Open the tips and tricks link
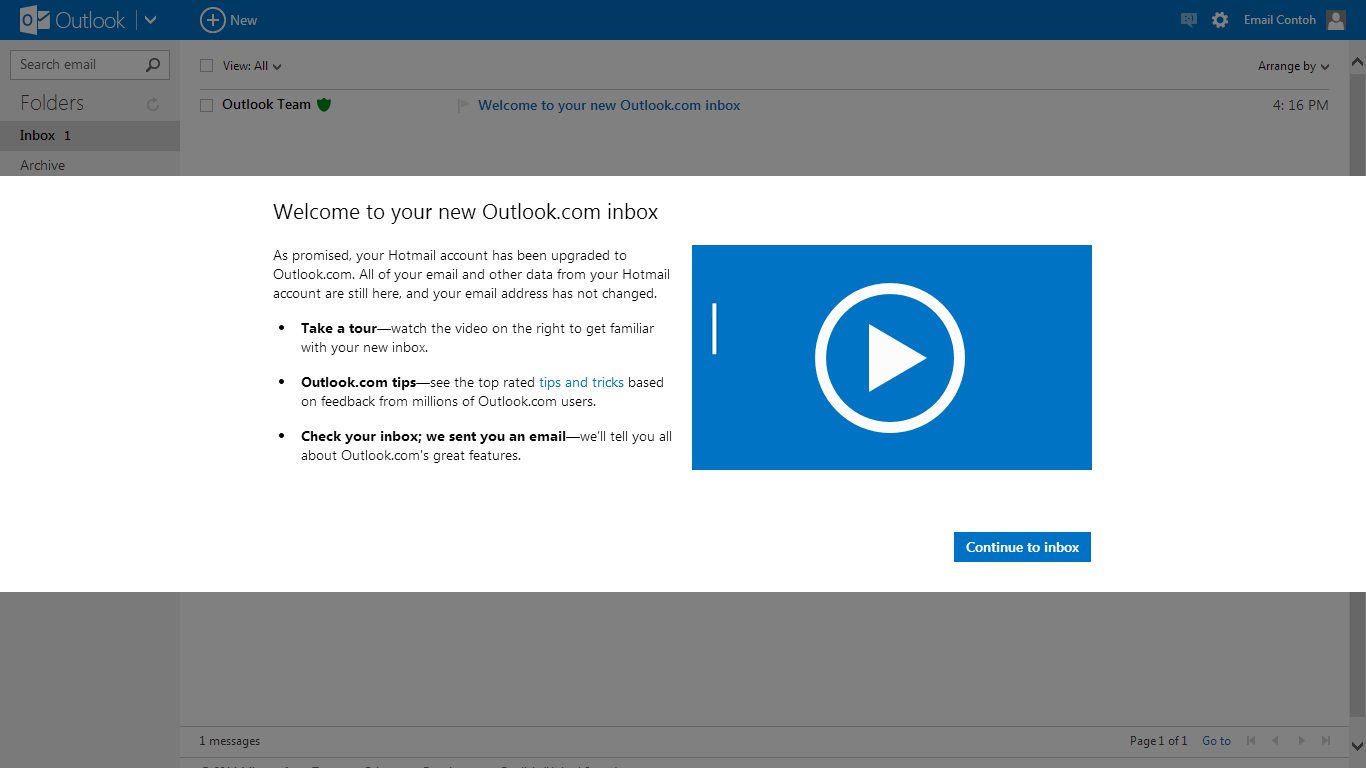Screen dimensions: 1366x768 tap(581, 382)
